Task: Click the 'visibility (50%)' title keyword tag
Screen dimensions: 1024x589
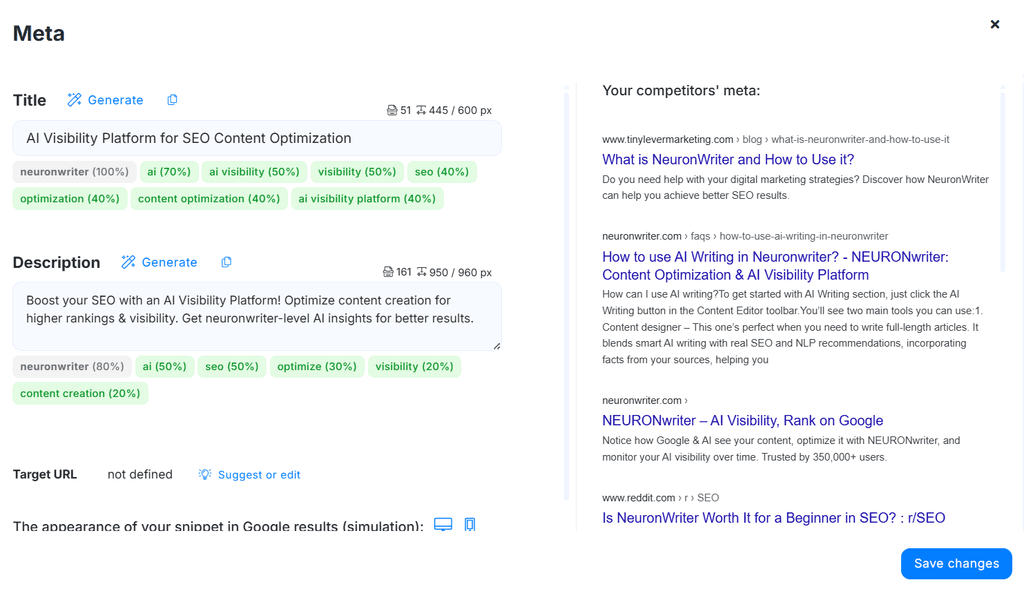Action: tap(357, 172)
